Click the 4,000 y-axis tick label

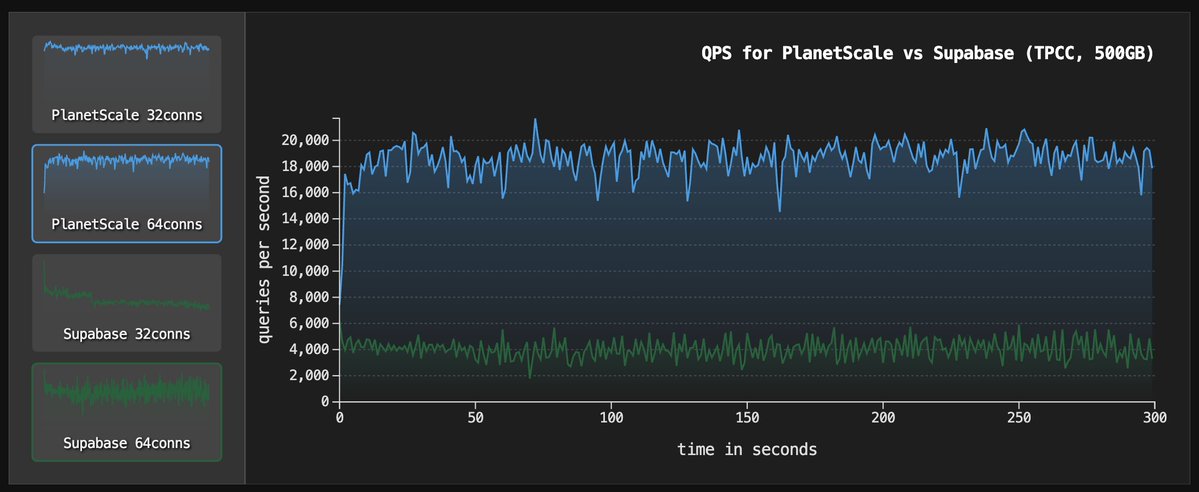point(307,349)
